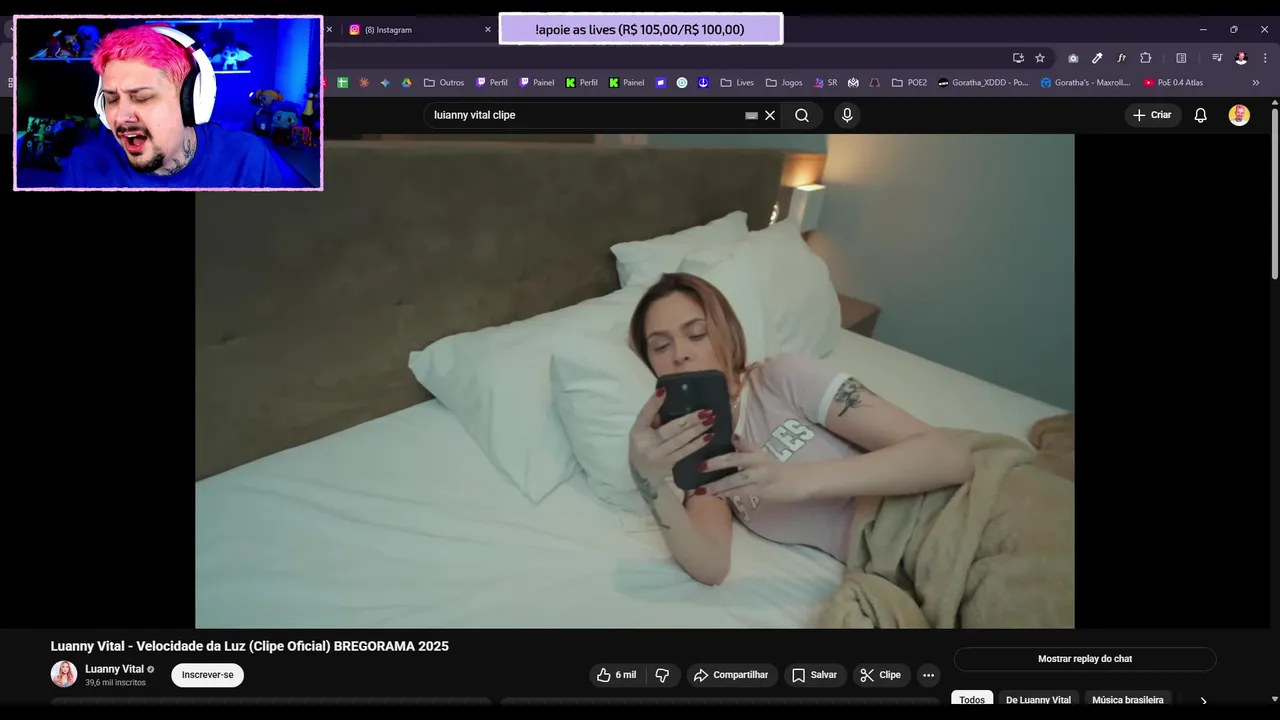This screenshot has width=1280, height=720.
Task: Open the Goratha's Maxroll bookmark
Action: (1086, 83)
